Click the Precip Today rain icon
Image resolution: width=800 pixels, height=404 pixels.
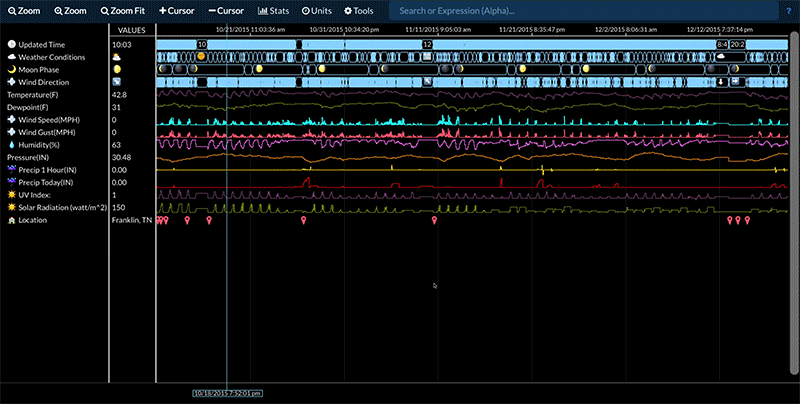(x=12, y=182)
